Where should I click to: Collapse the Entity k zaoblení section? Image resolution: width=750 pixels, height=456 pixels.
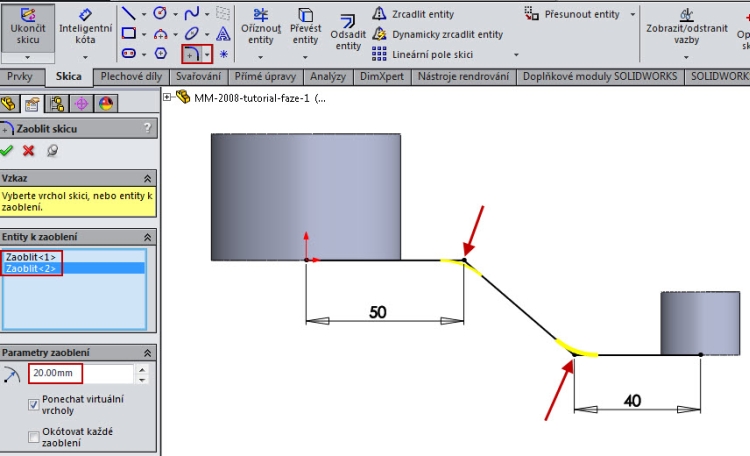(147, 237)
